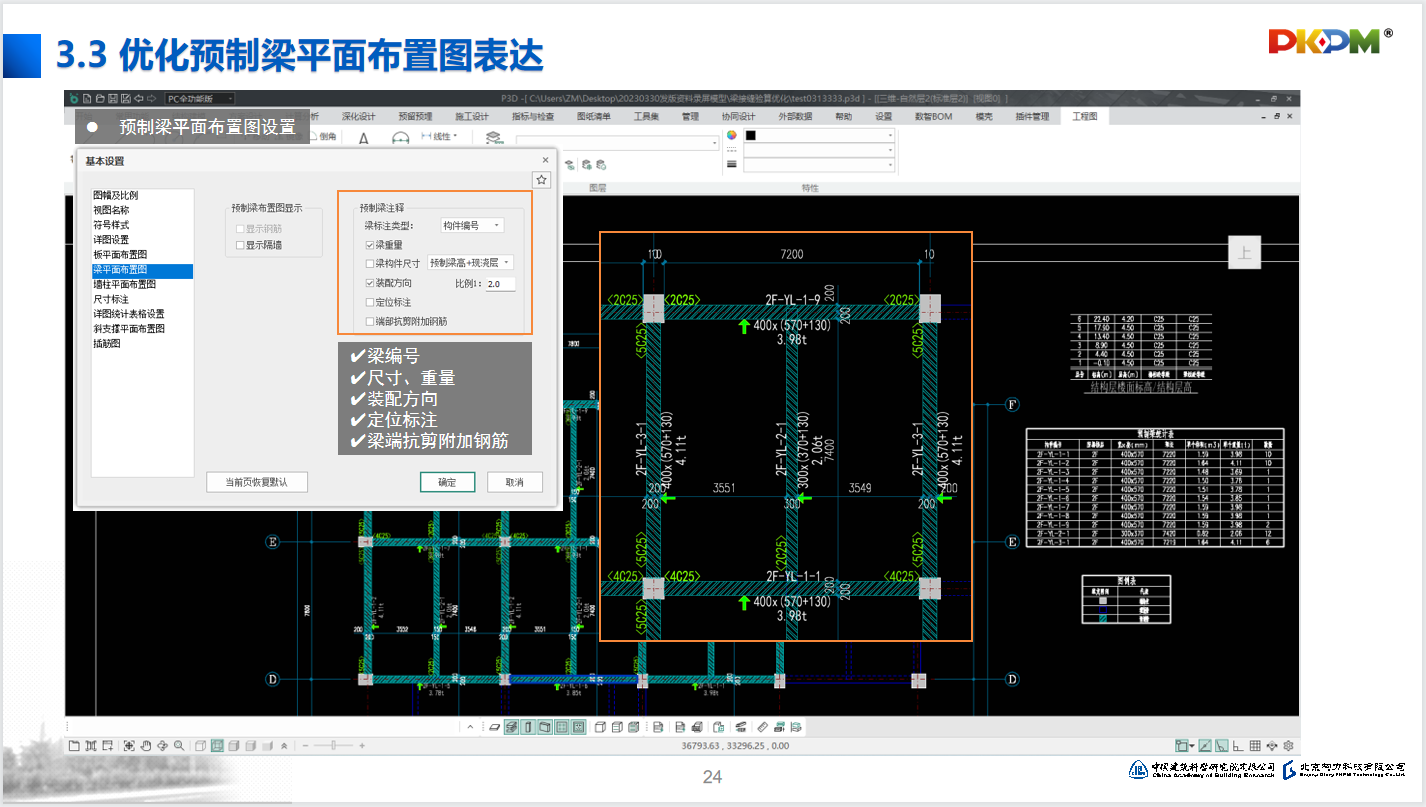Open the PC version selector dropdown
Screen dimensions: 1426x807
click(199, 98)
